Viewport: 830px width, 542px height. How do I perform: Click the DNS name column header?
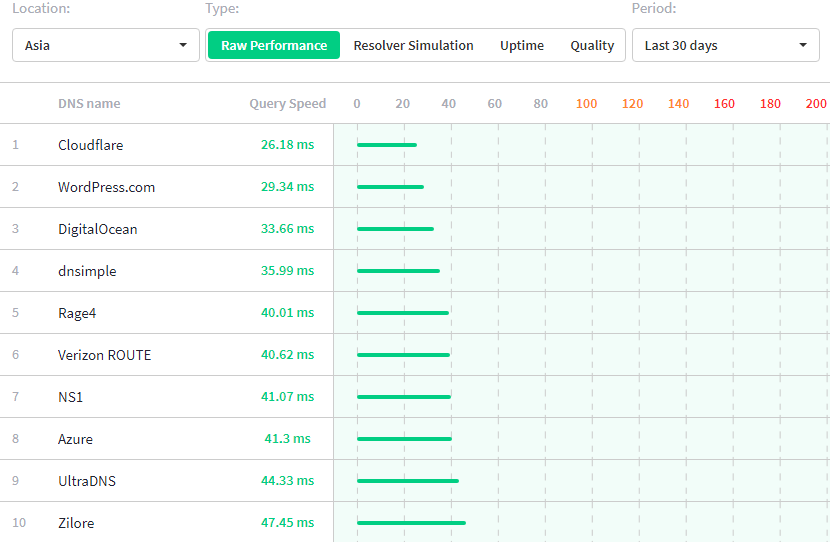click(x=89, y=104)
